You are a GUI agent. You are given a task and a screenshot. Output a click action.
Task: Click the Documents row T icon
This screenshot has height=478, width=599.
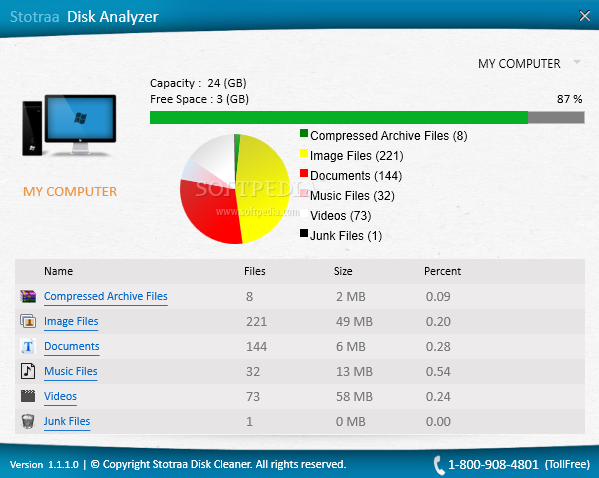point(28,346)
